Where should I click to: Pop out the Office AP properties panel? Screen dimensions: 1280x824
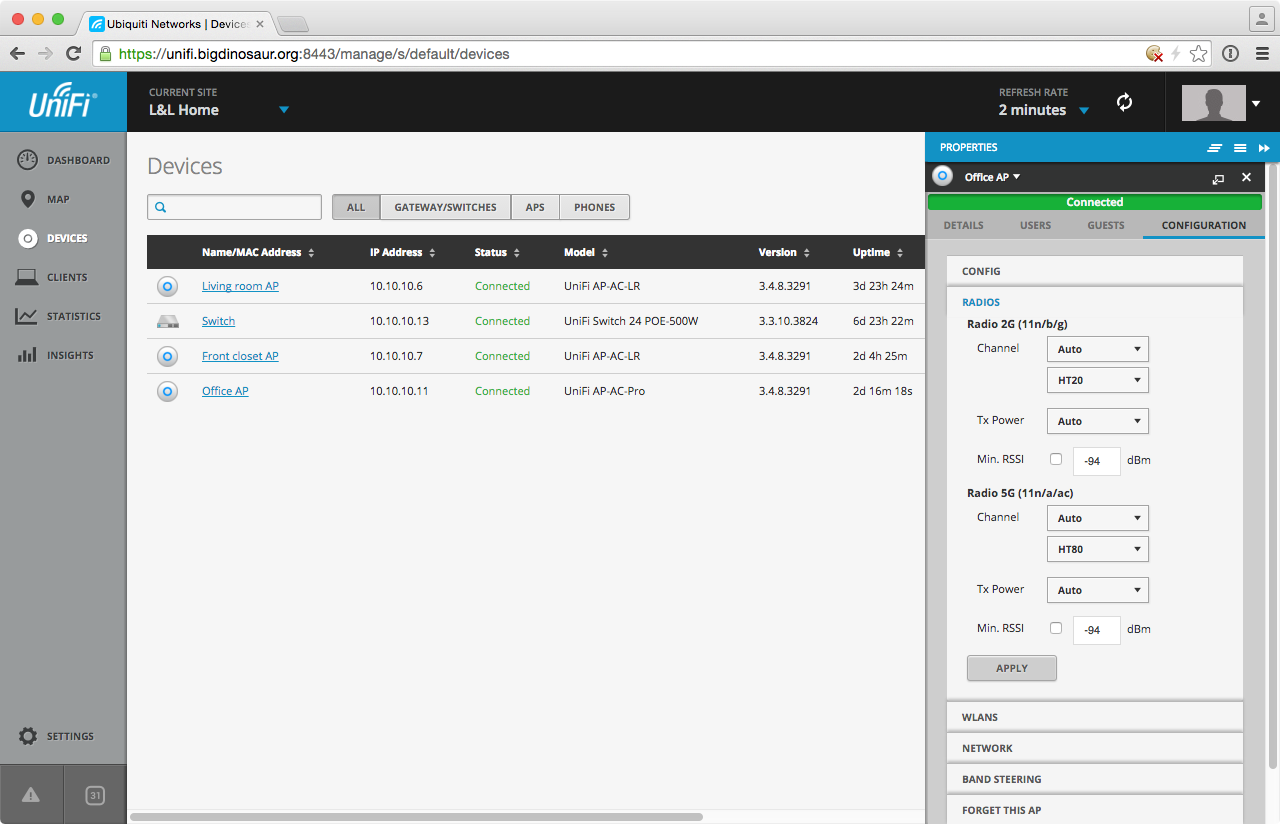point(1217,178)
